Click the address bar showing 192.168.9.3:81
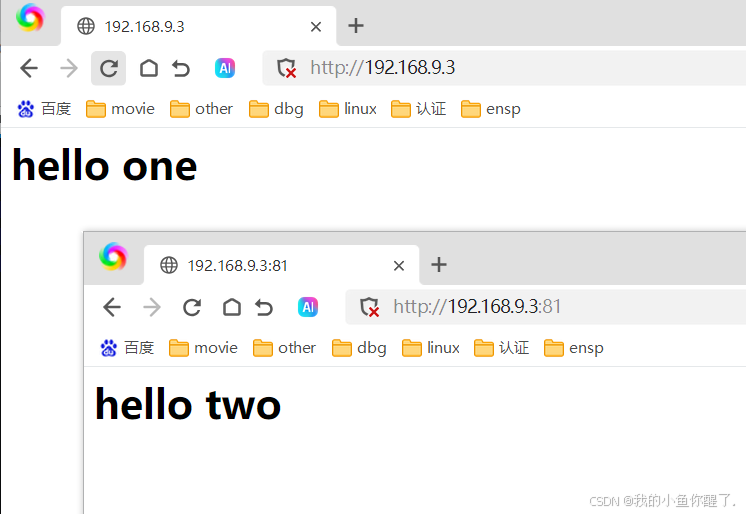This screenshot has width=746, height=514. pos(545,307)
